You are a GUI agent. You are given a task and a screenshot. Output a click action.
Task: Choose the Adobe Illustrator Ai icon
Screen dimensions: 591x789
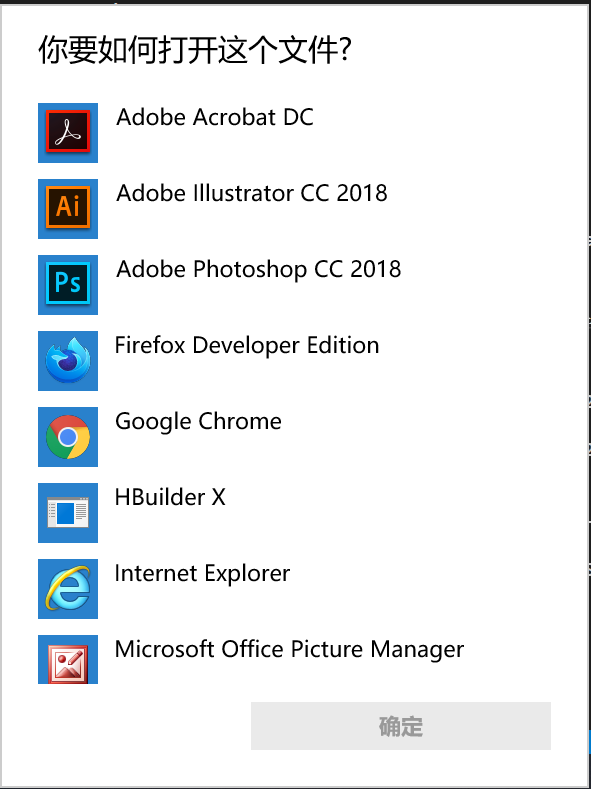[x=68, y=209]
